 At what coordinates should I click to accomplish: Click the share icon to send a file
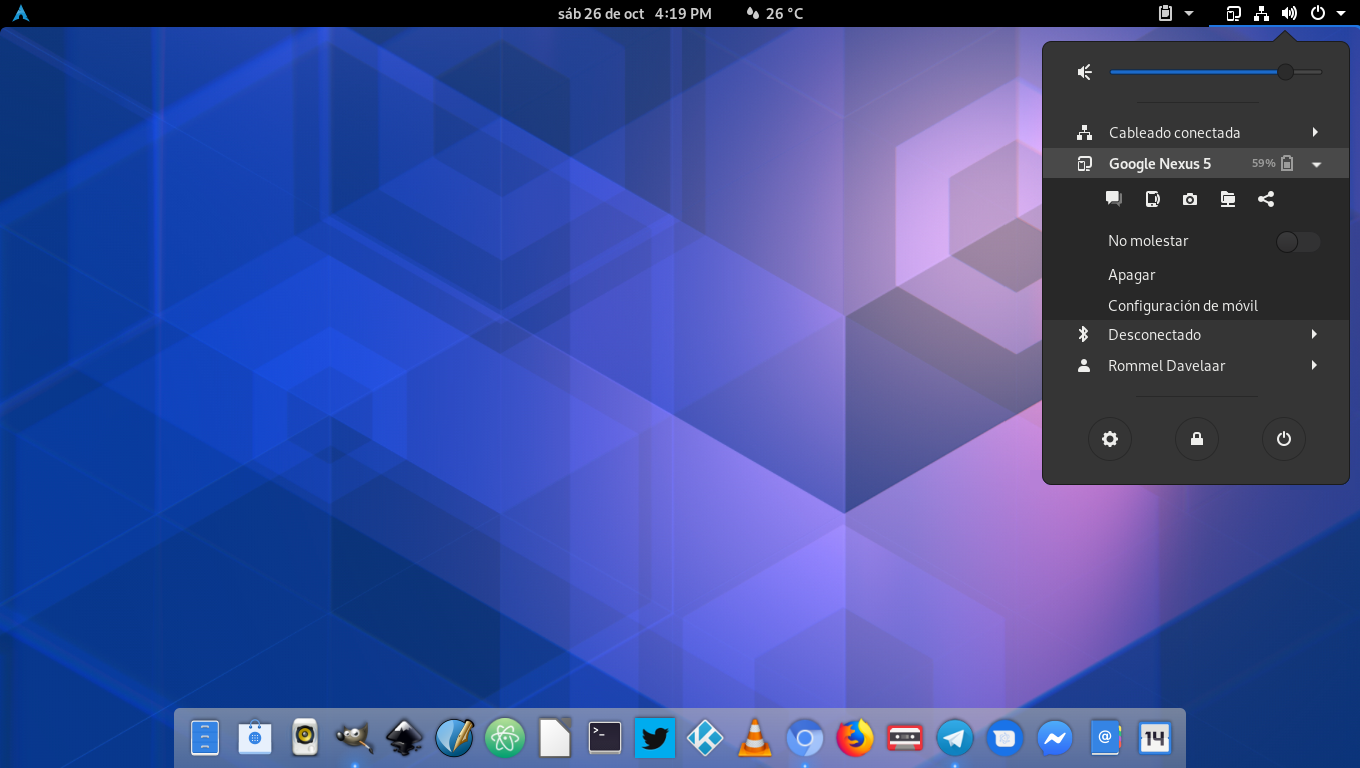point(1266,199)
